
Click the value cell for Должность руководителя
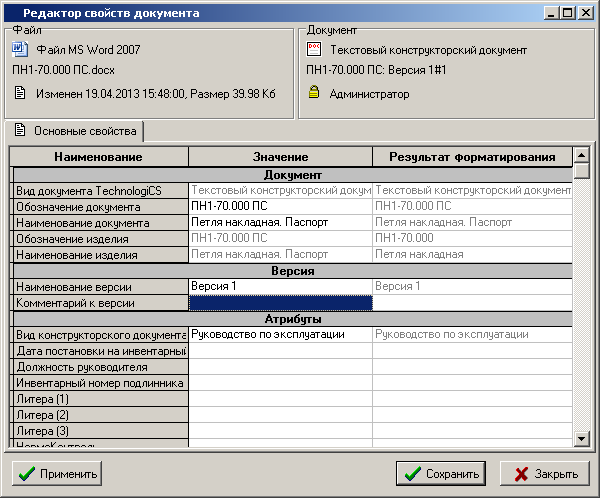point(280,367)
